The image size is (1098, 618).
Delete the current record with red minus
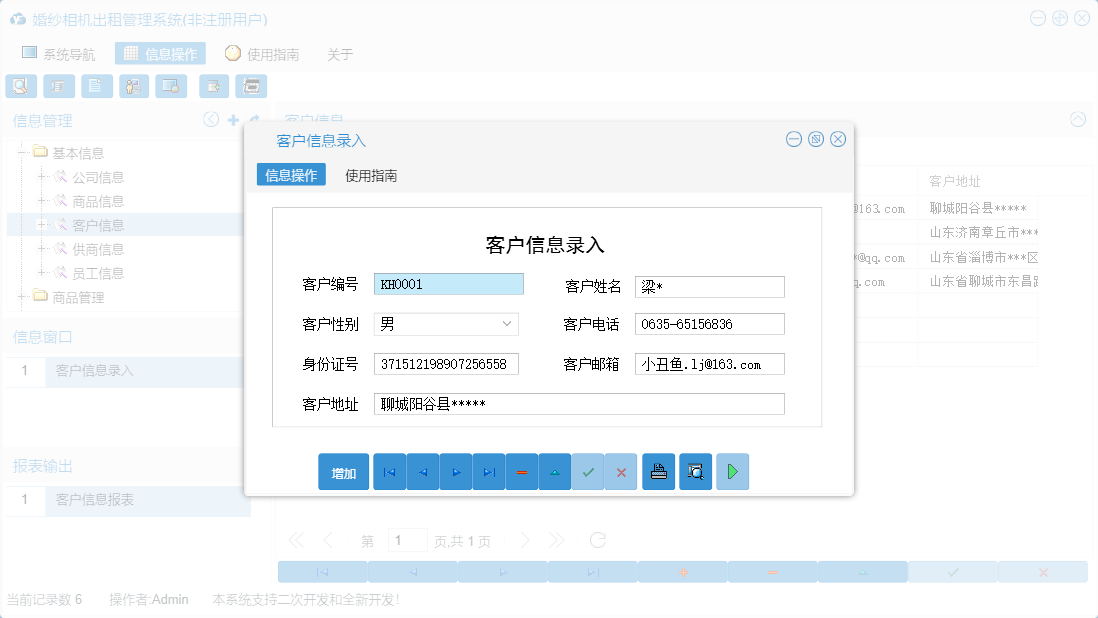pyautogui.click(x=522, y=471)
